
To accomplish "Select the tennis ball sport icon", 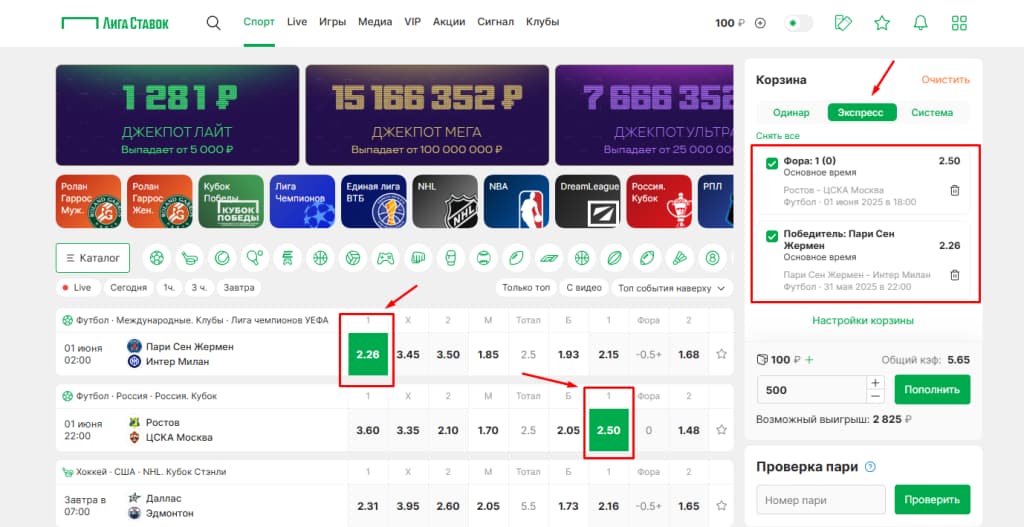I will coord(222,258).
